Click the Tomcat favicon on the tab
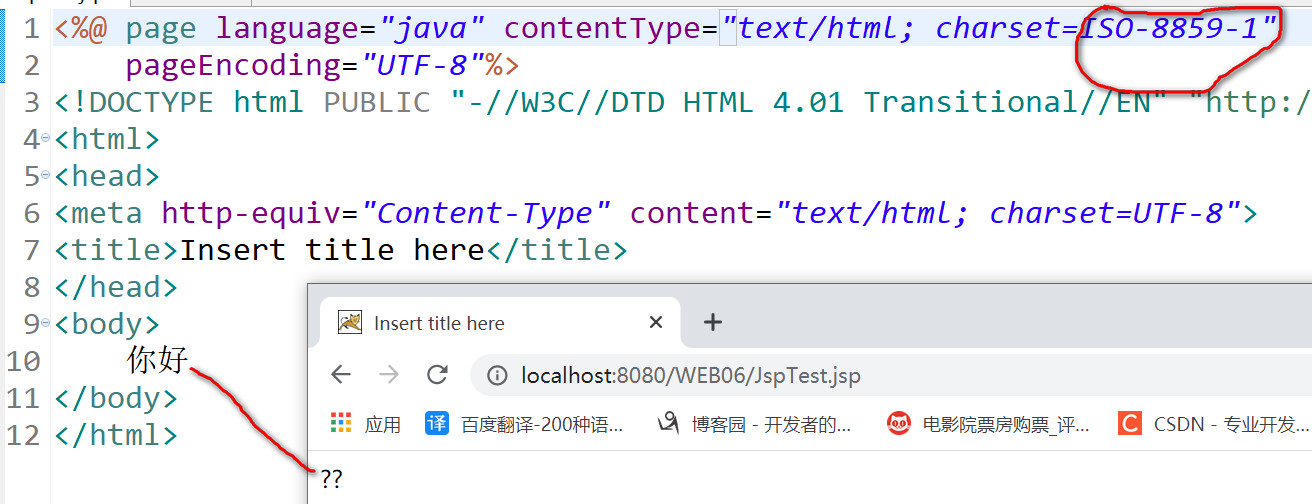1312x504 pixels. coord(350,322)
